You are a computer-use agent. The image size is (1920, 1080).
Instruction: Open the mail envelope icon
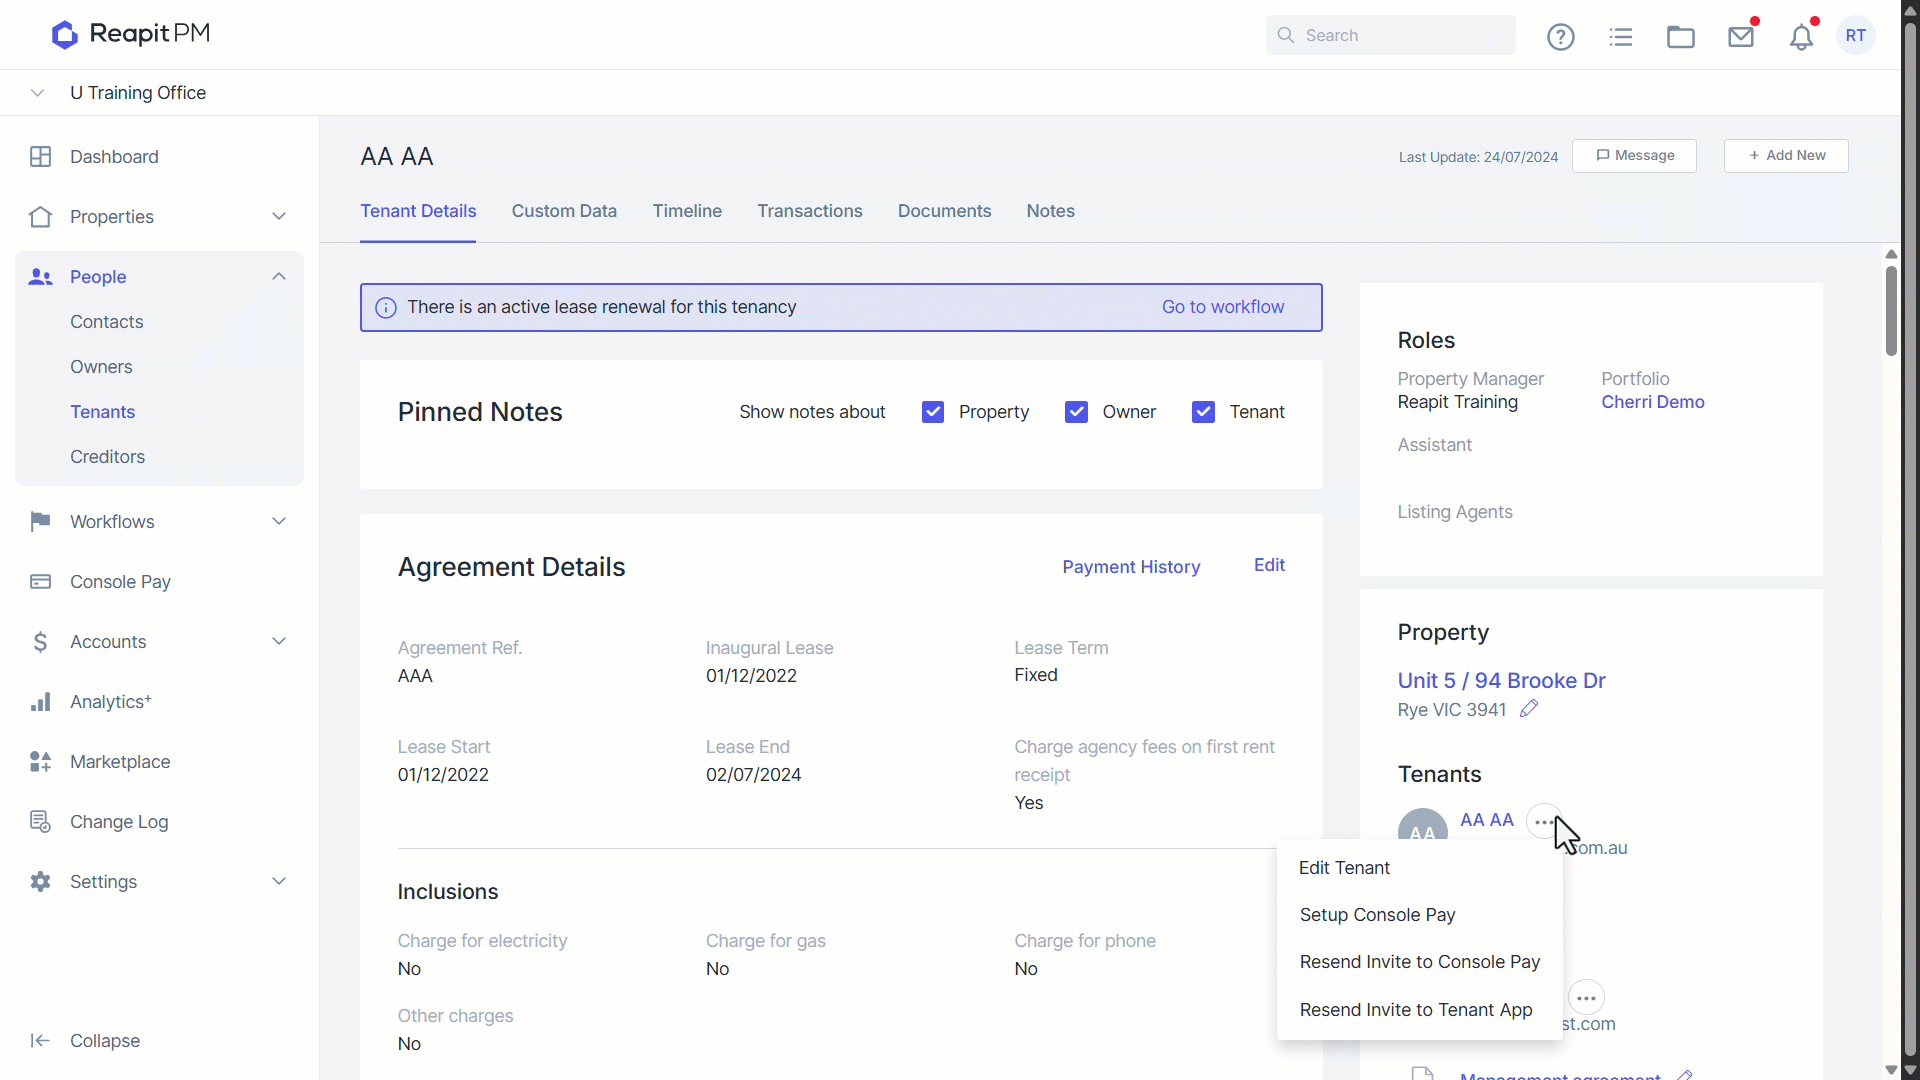pyautogui.click(x=1741, y=37)
